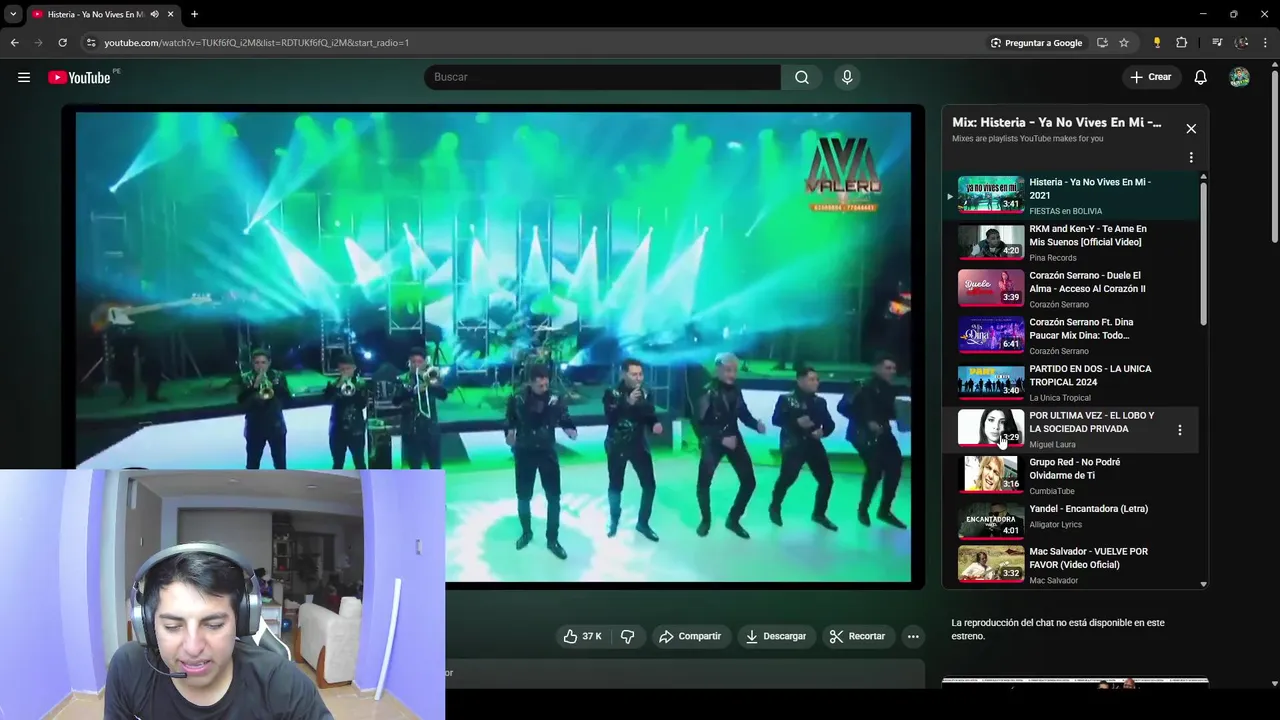The height and width of the screenshot is (720, 1280).
Task: Reload the current page
Action: (62, 43)
